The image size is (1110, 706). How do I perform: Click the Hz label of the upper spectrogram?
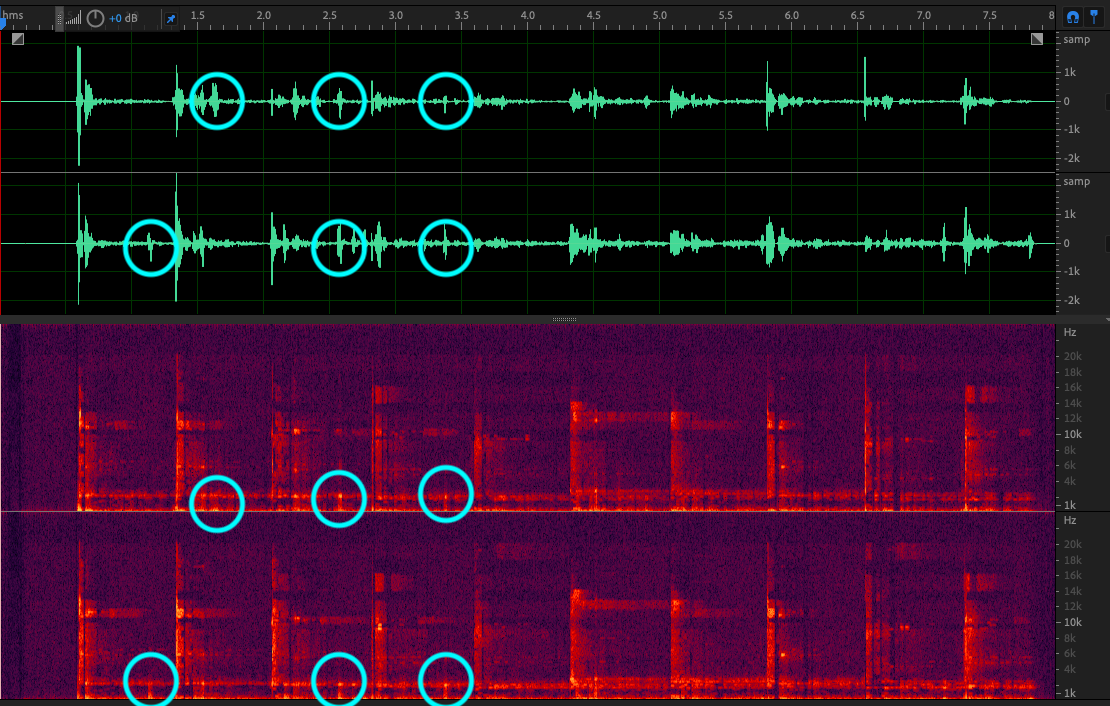pyautogui.click(x=1070, y=332)
